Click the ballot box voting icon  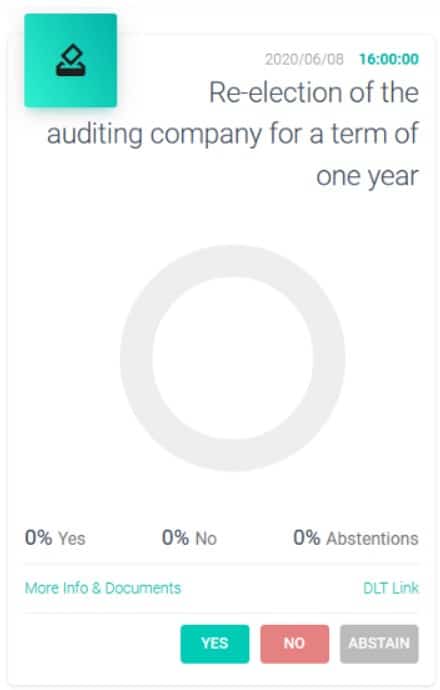[x=71, y=60]
